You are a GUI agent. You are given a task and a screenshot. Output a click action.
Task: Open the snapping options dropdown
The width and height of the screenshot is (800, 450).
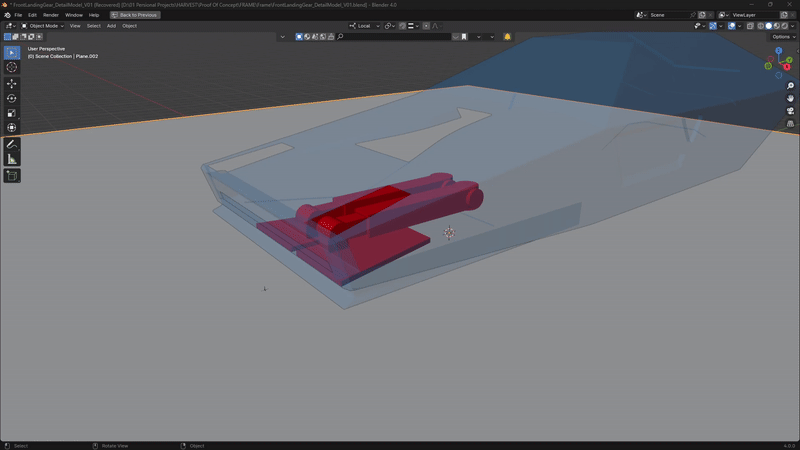point(413,26)
